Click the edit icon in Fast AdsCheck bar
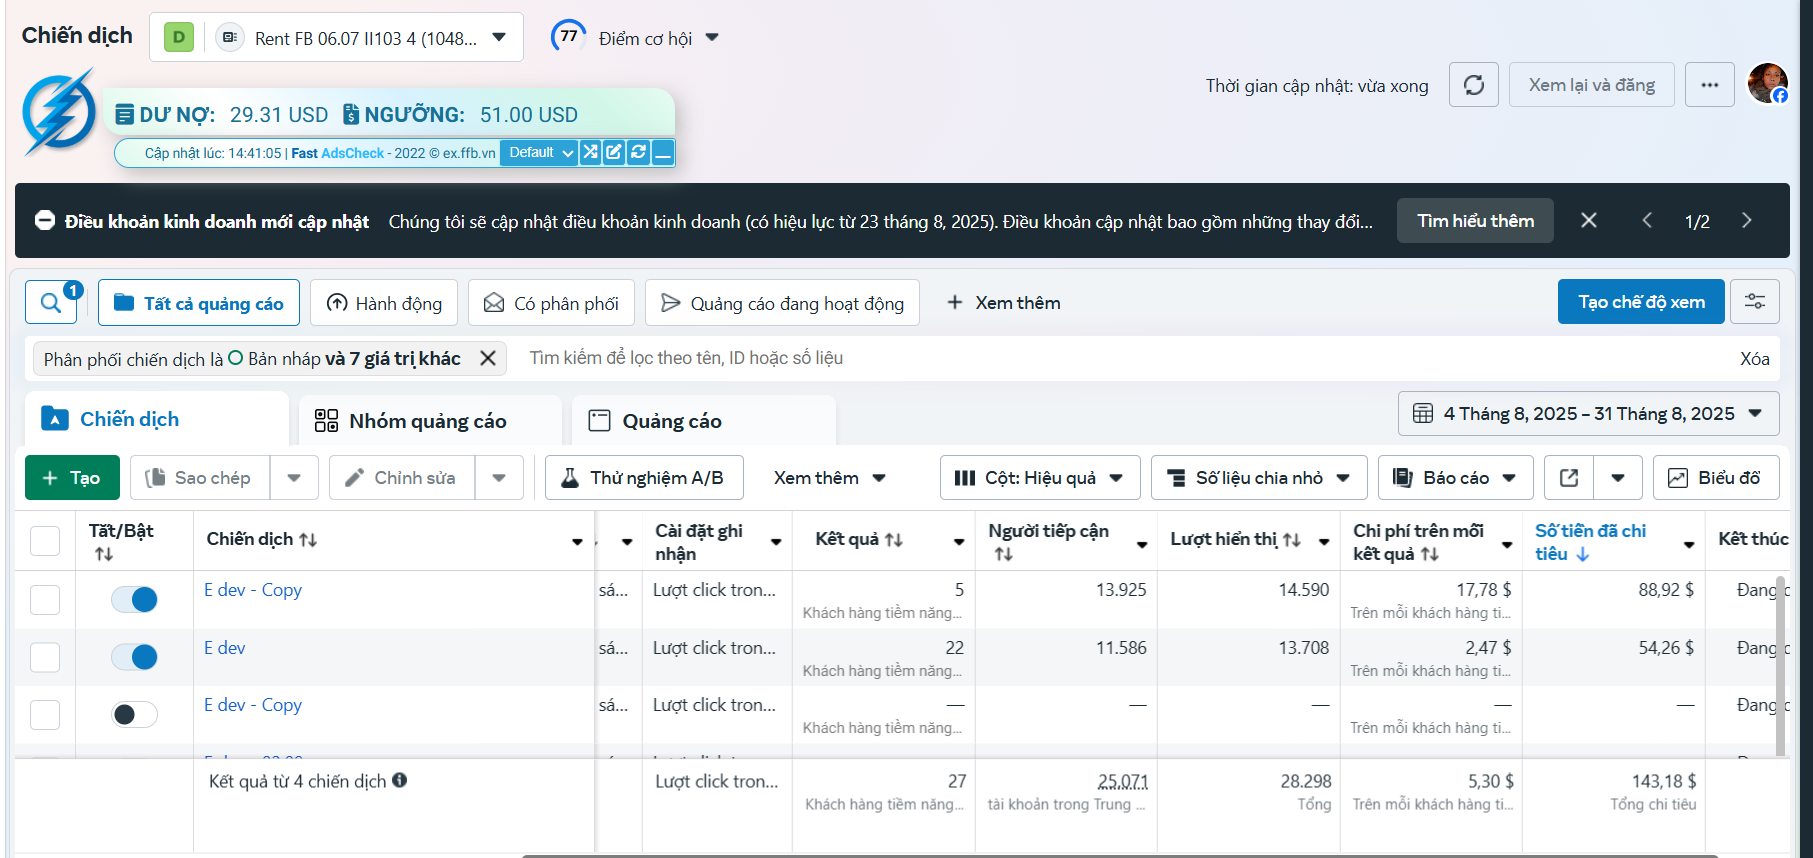Viewport: 1813px width, 858px height. [x=614, y=152]
